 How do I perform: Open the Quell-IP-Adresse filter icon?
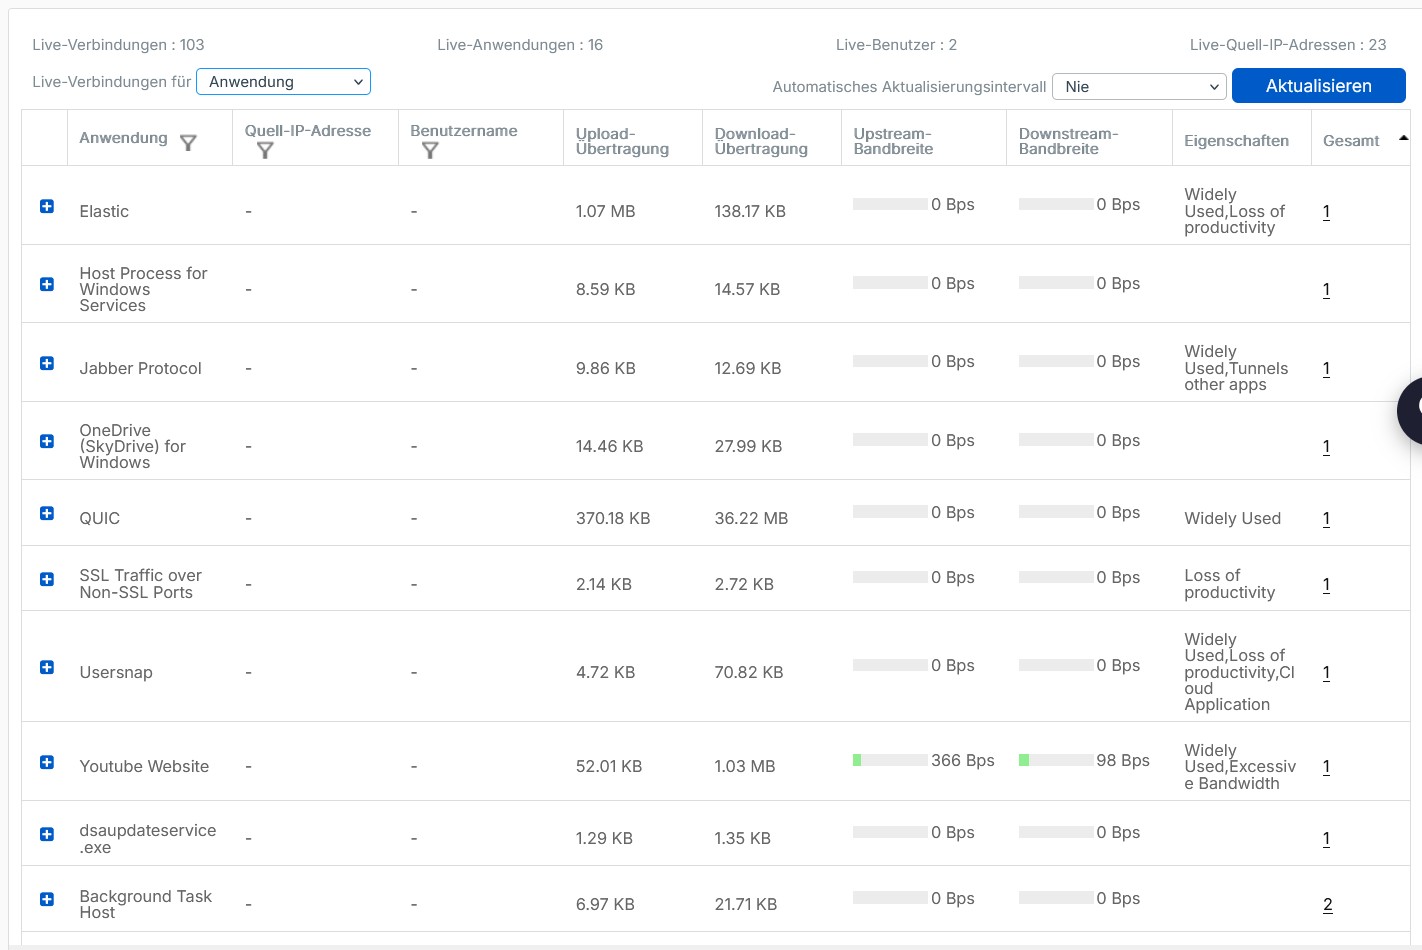[265, 151]
